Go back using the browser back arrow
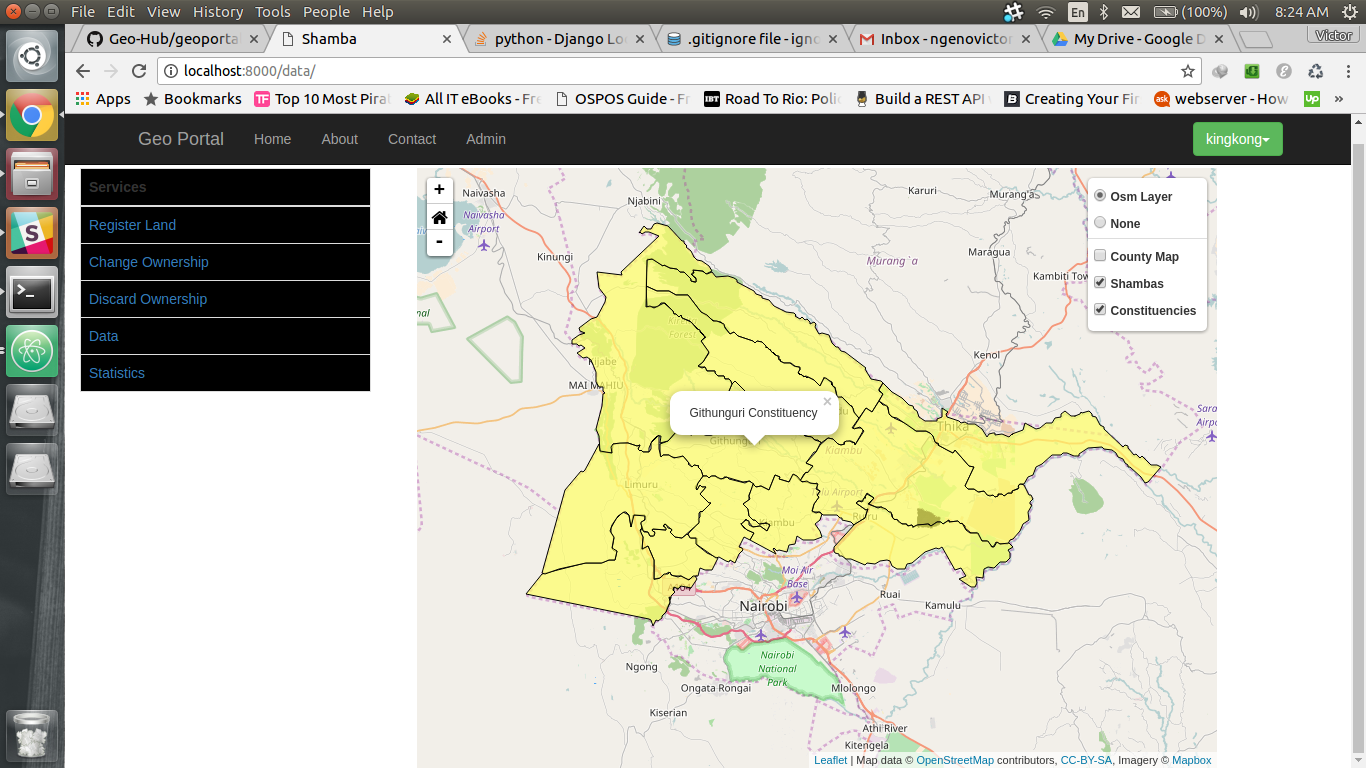The image size is (1366, 768). [x=83, y=71]
